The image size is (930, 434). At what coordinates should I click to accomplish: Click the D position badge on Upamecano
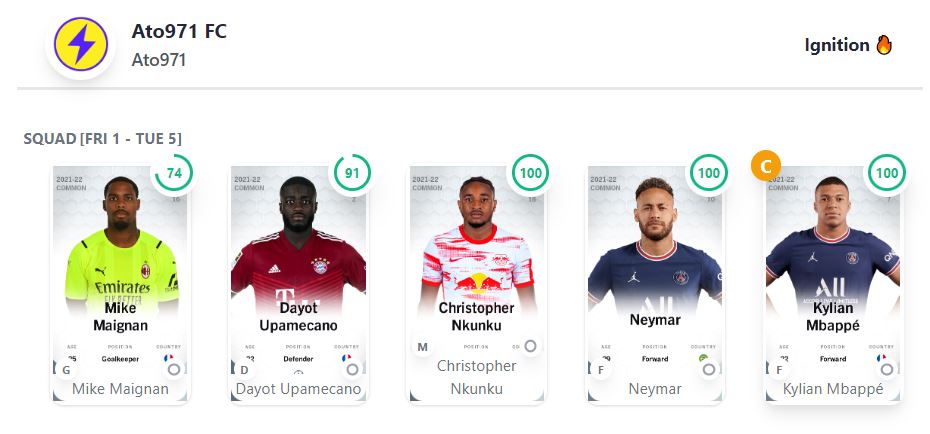(245, 370)
